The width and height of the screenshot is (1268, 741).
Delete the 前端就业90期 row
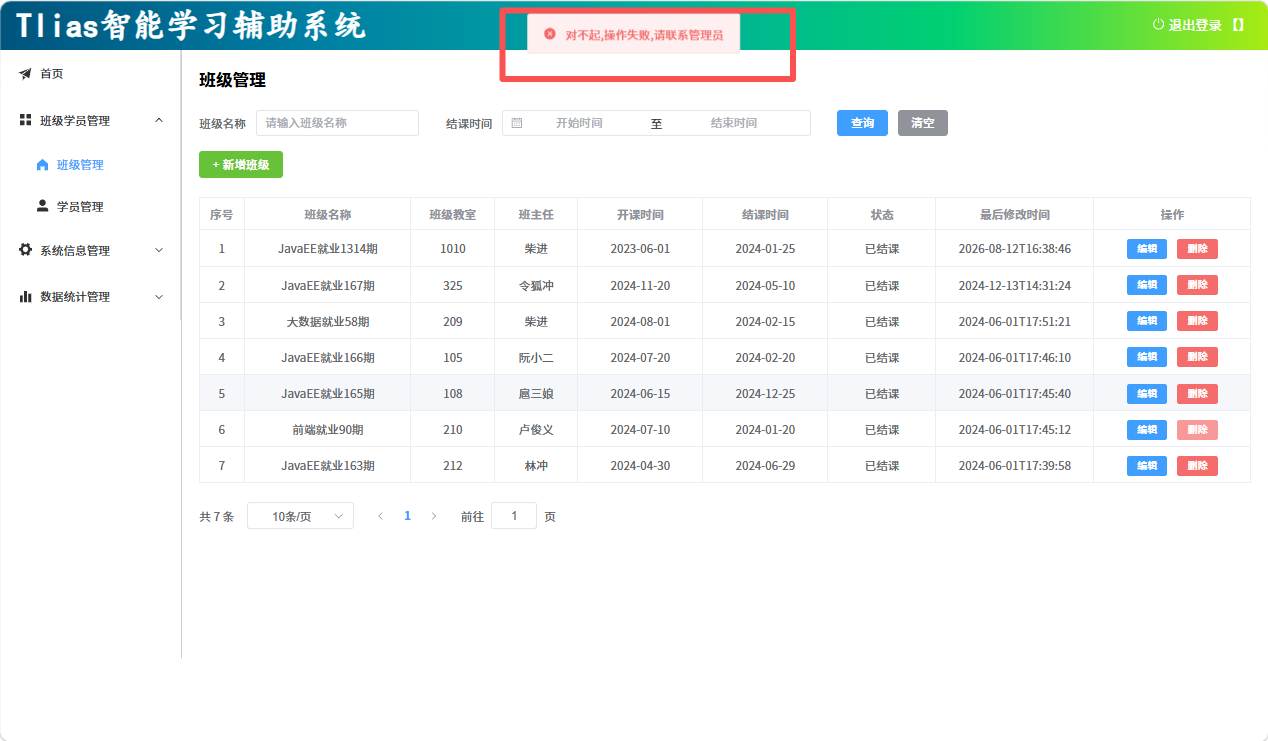(x=1197, y=430)
